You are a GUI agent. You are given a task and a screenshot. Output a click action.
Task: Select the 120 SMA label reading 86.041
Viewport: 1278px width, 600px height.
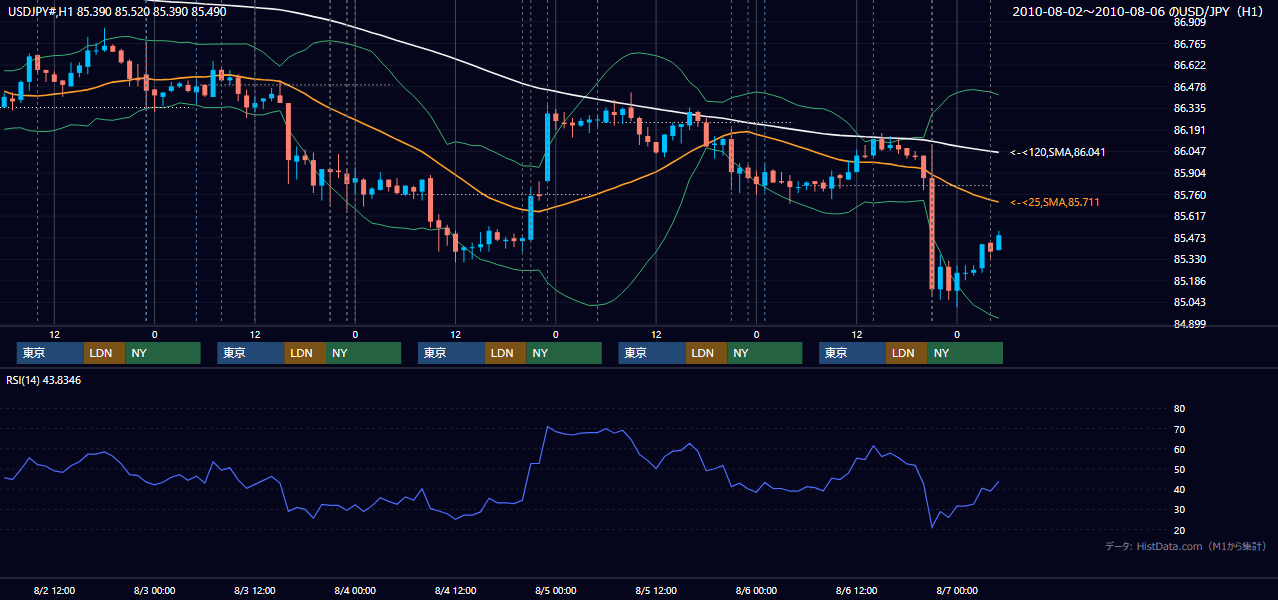tap(1057, 152)
